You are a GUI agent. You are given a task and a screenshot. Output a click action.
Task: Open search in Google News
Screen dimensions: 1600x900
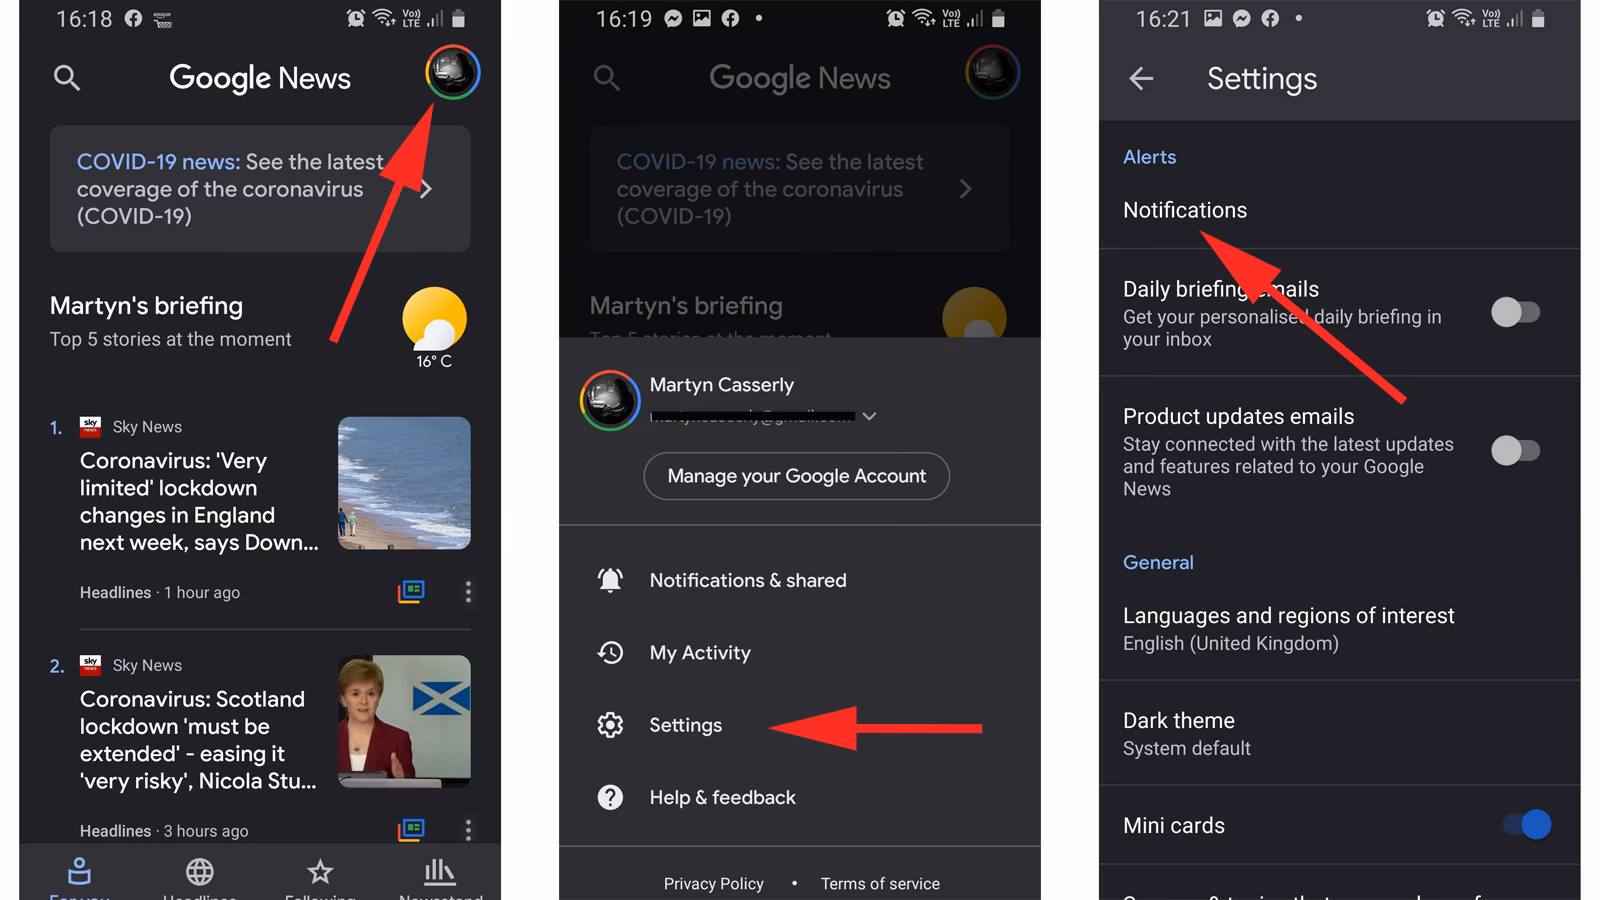pyautogui.click(x=66, y=78)
